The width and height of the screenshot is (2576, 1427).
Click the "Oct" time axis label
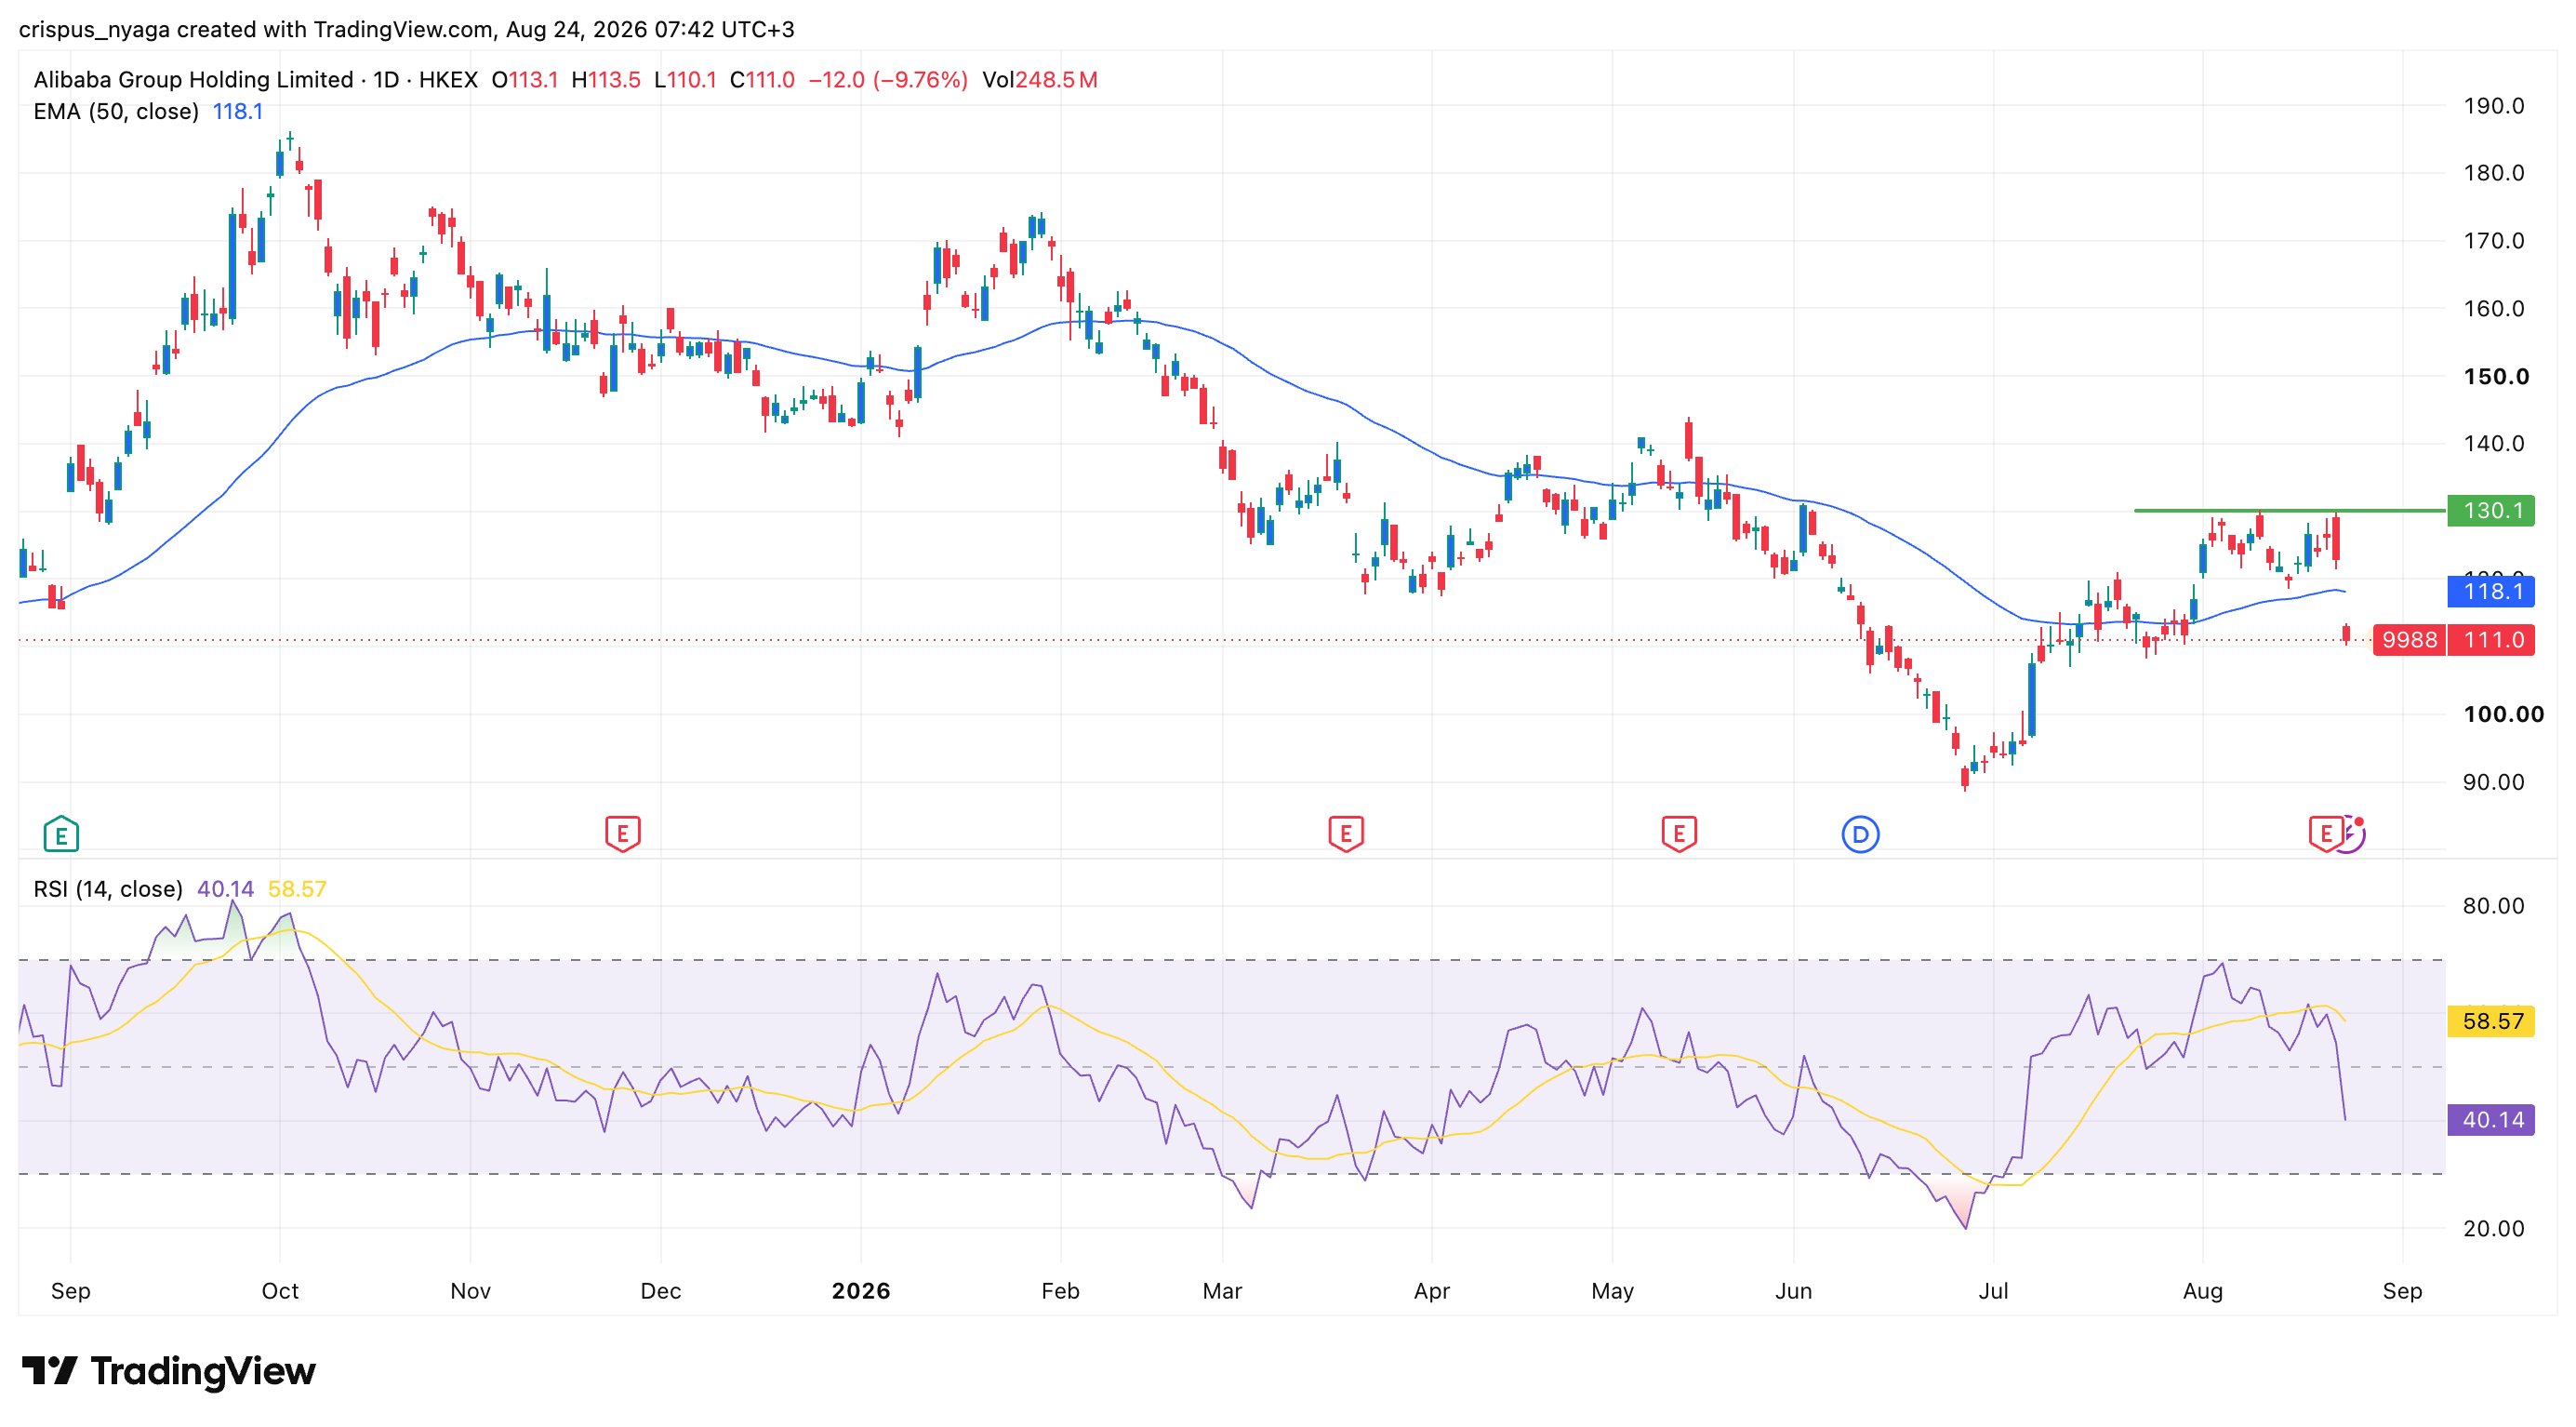[x=280, y=1291]
